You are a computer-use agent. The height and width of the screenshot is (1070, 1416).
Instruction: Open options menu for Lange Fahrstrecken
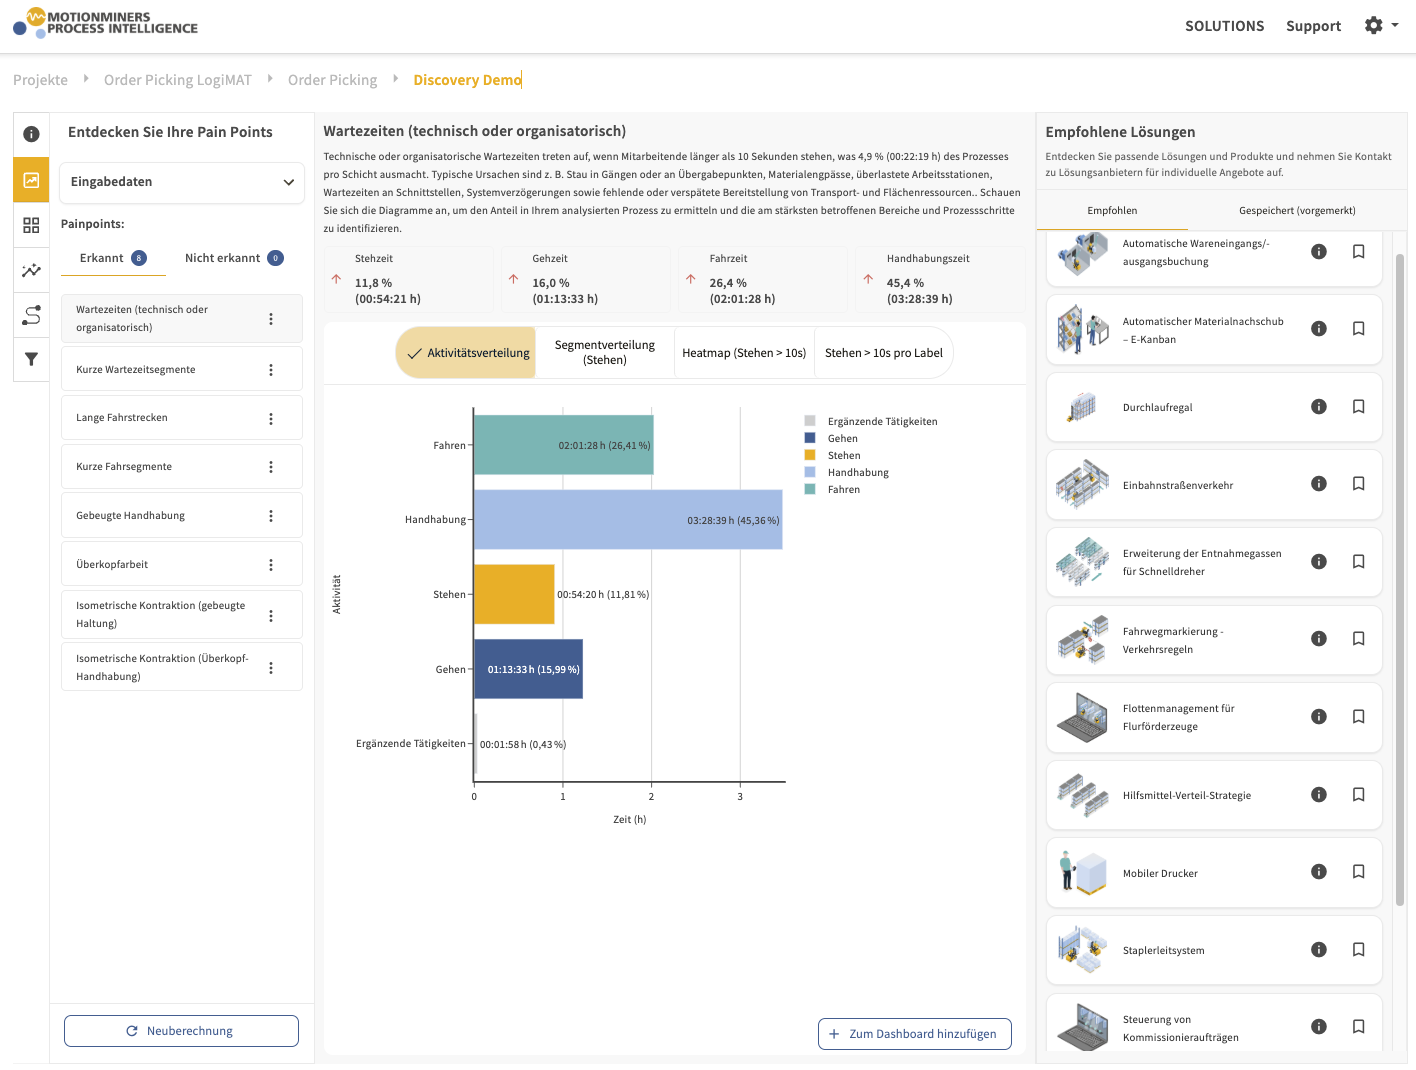click(x=271, y=419)
